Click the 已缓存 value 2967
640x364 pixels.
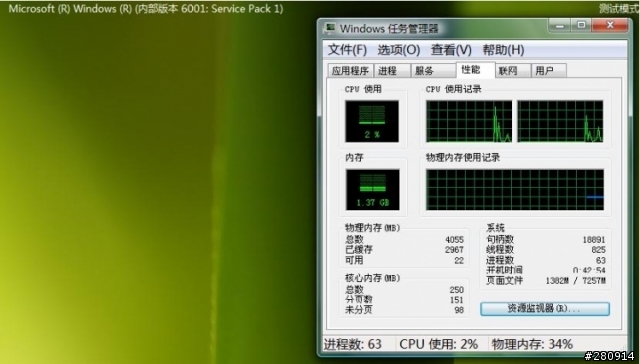pyautogui.click(x=454, y=250)
